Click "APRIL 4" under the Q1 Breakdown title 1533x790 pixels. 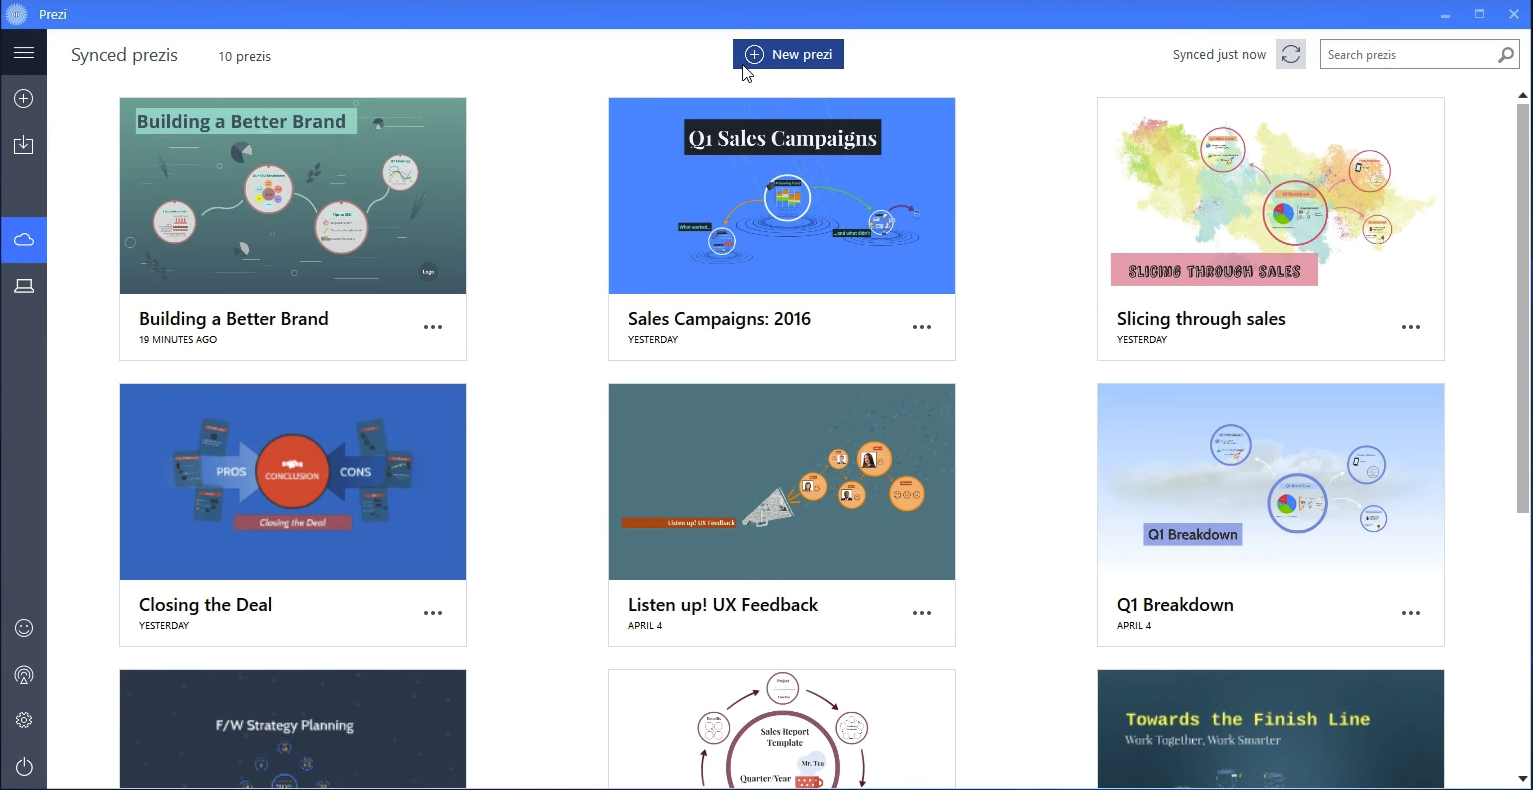point(1134,626)
